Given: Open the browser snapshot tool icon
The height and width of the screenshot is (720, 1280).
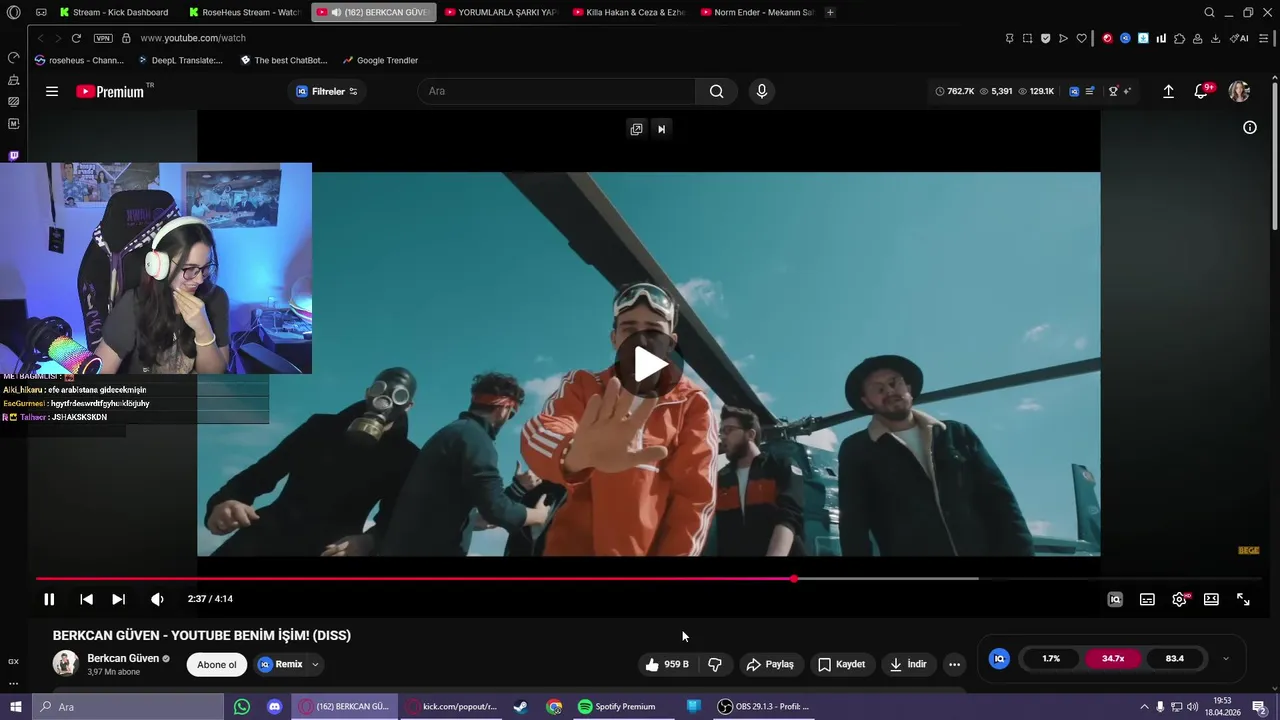Looking at the screenshot, I should [x=1027, y=38].
